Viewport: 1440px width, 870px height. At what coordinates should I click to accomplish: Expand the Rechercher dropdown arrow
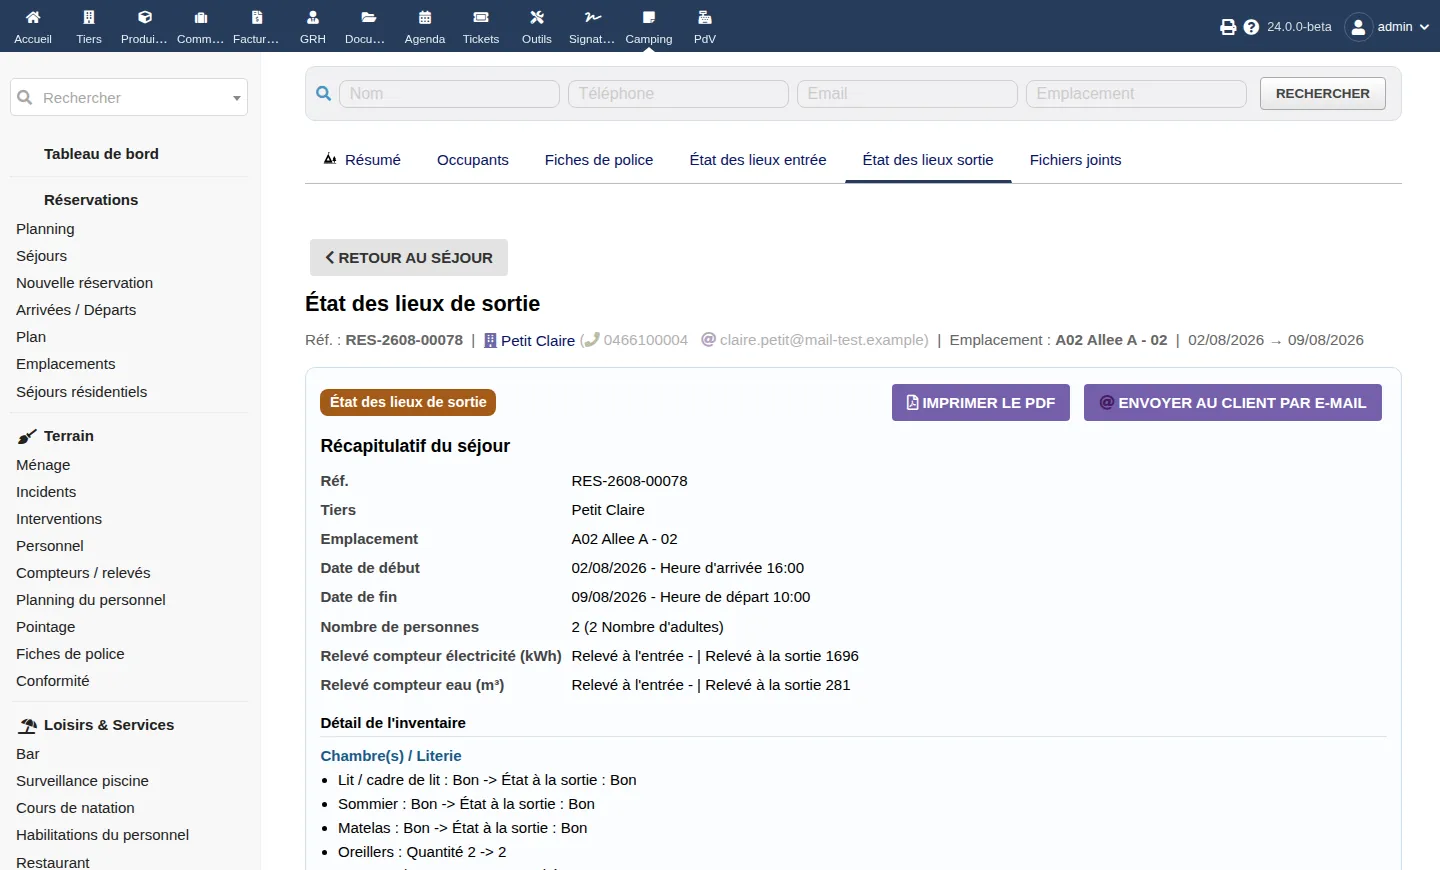point(237,98)
